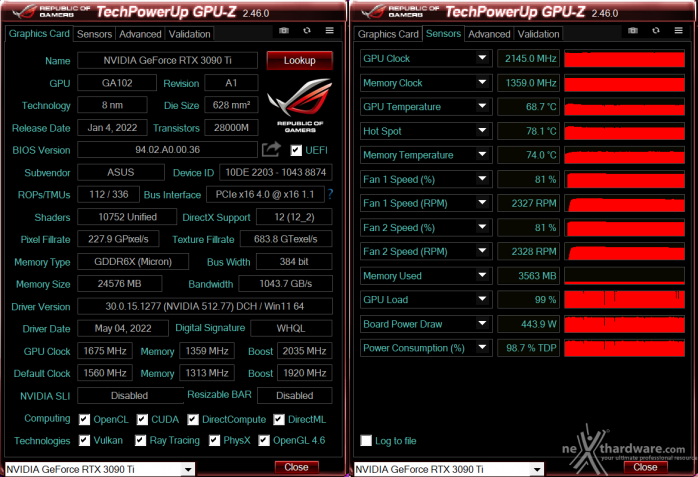This screenshot has width=698, height=477.
Task: Click Close button in Sensors window
Action: pos(645,467)
